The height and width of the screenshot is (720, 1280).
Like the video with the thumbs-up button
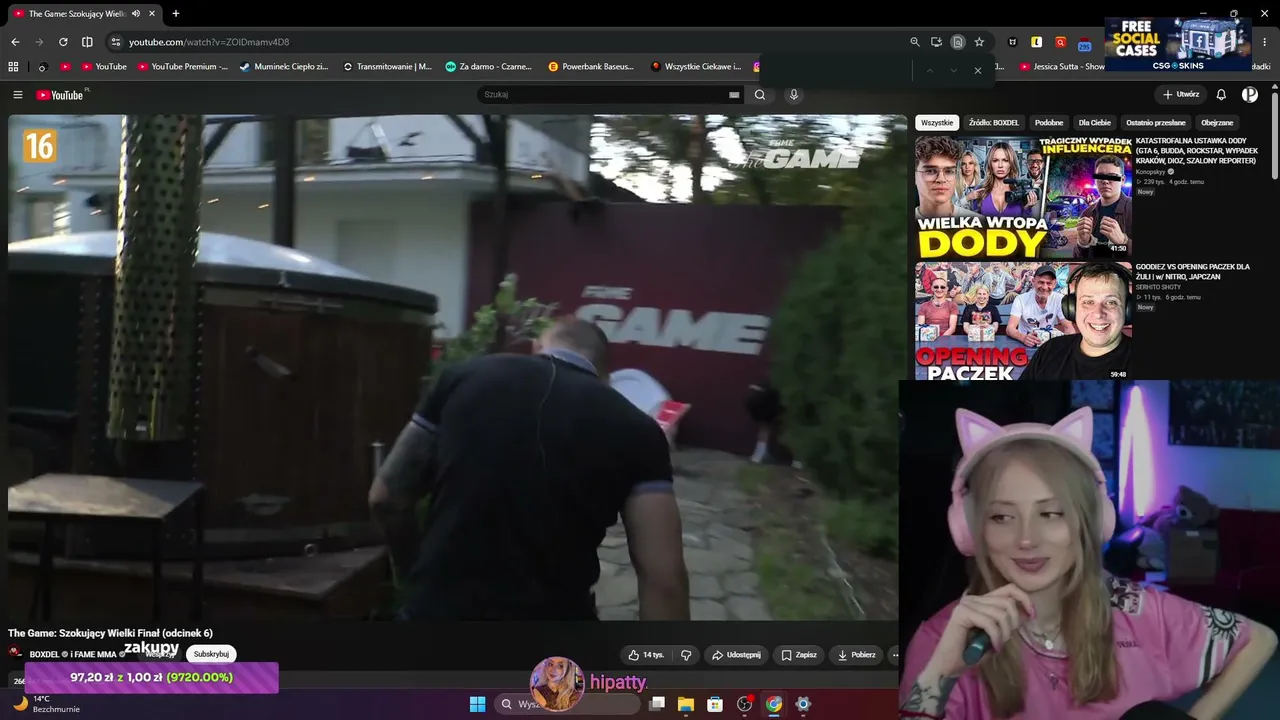point(645,655)
